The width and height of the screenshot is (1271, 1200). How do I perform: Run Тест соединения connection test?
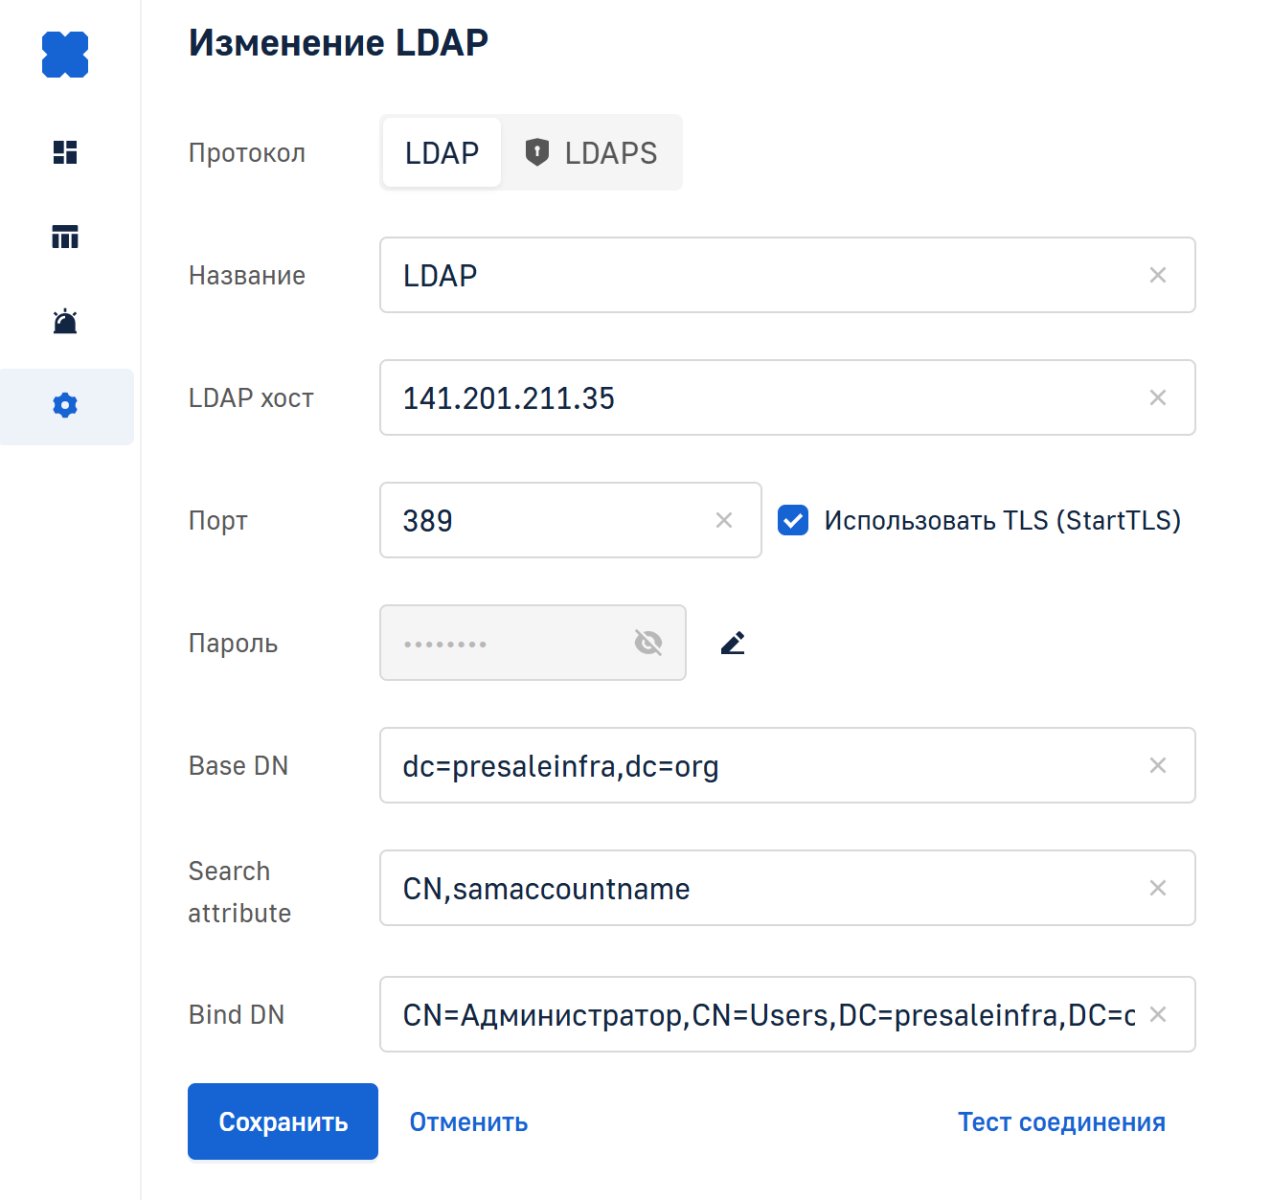coord(1061,1122)
